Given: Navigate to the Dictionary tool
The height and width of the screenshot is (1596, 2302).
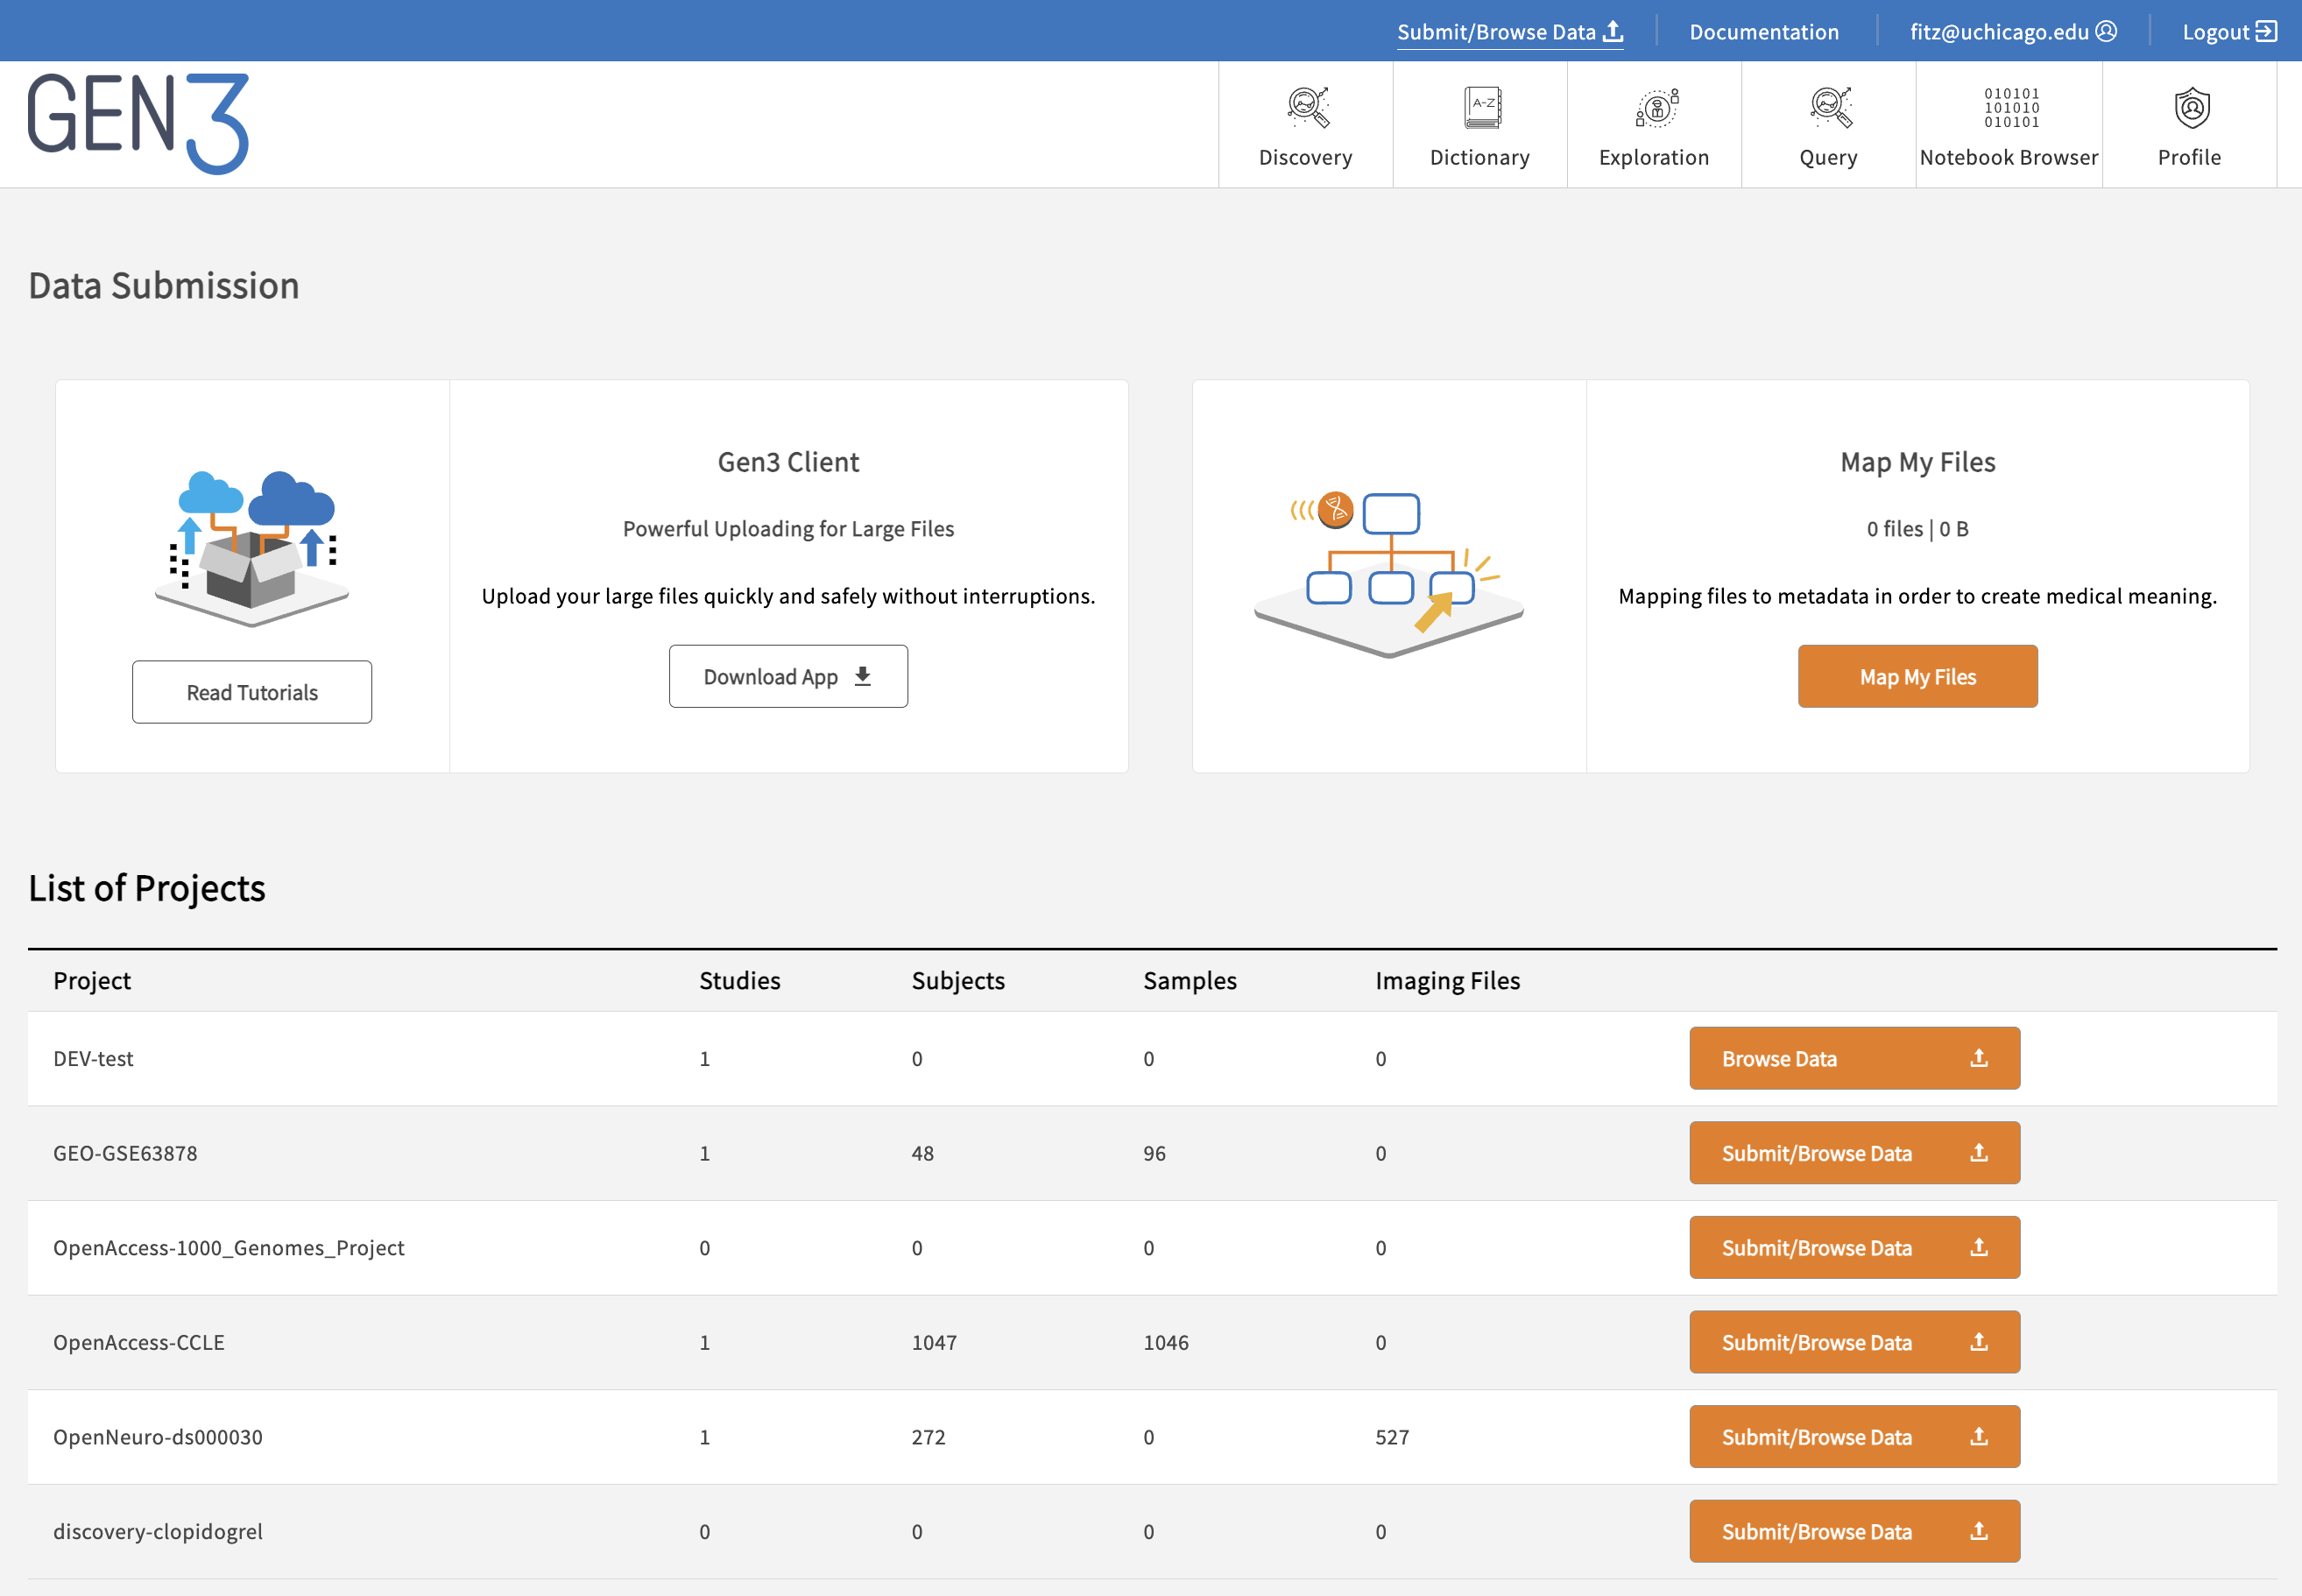Looking at the screenshot, I should [1476, 121].
